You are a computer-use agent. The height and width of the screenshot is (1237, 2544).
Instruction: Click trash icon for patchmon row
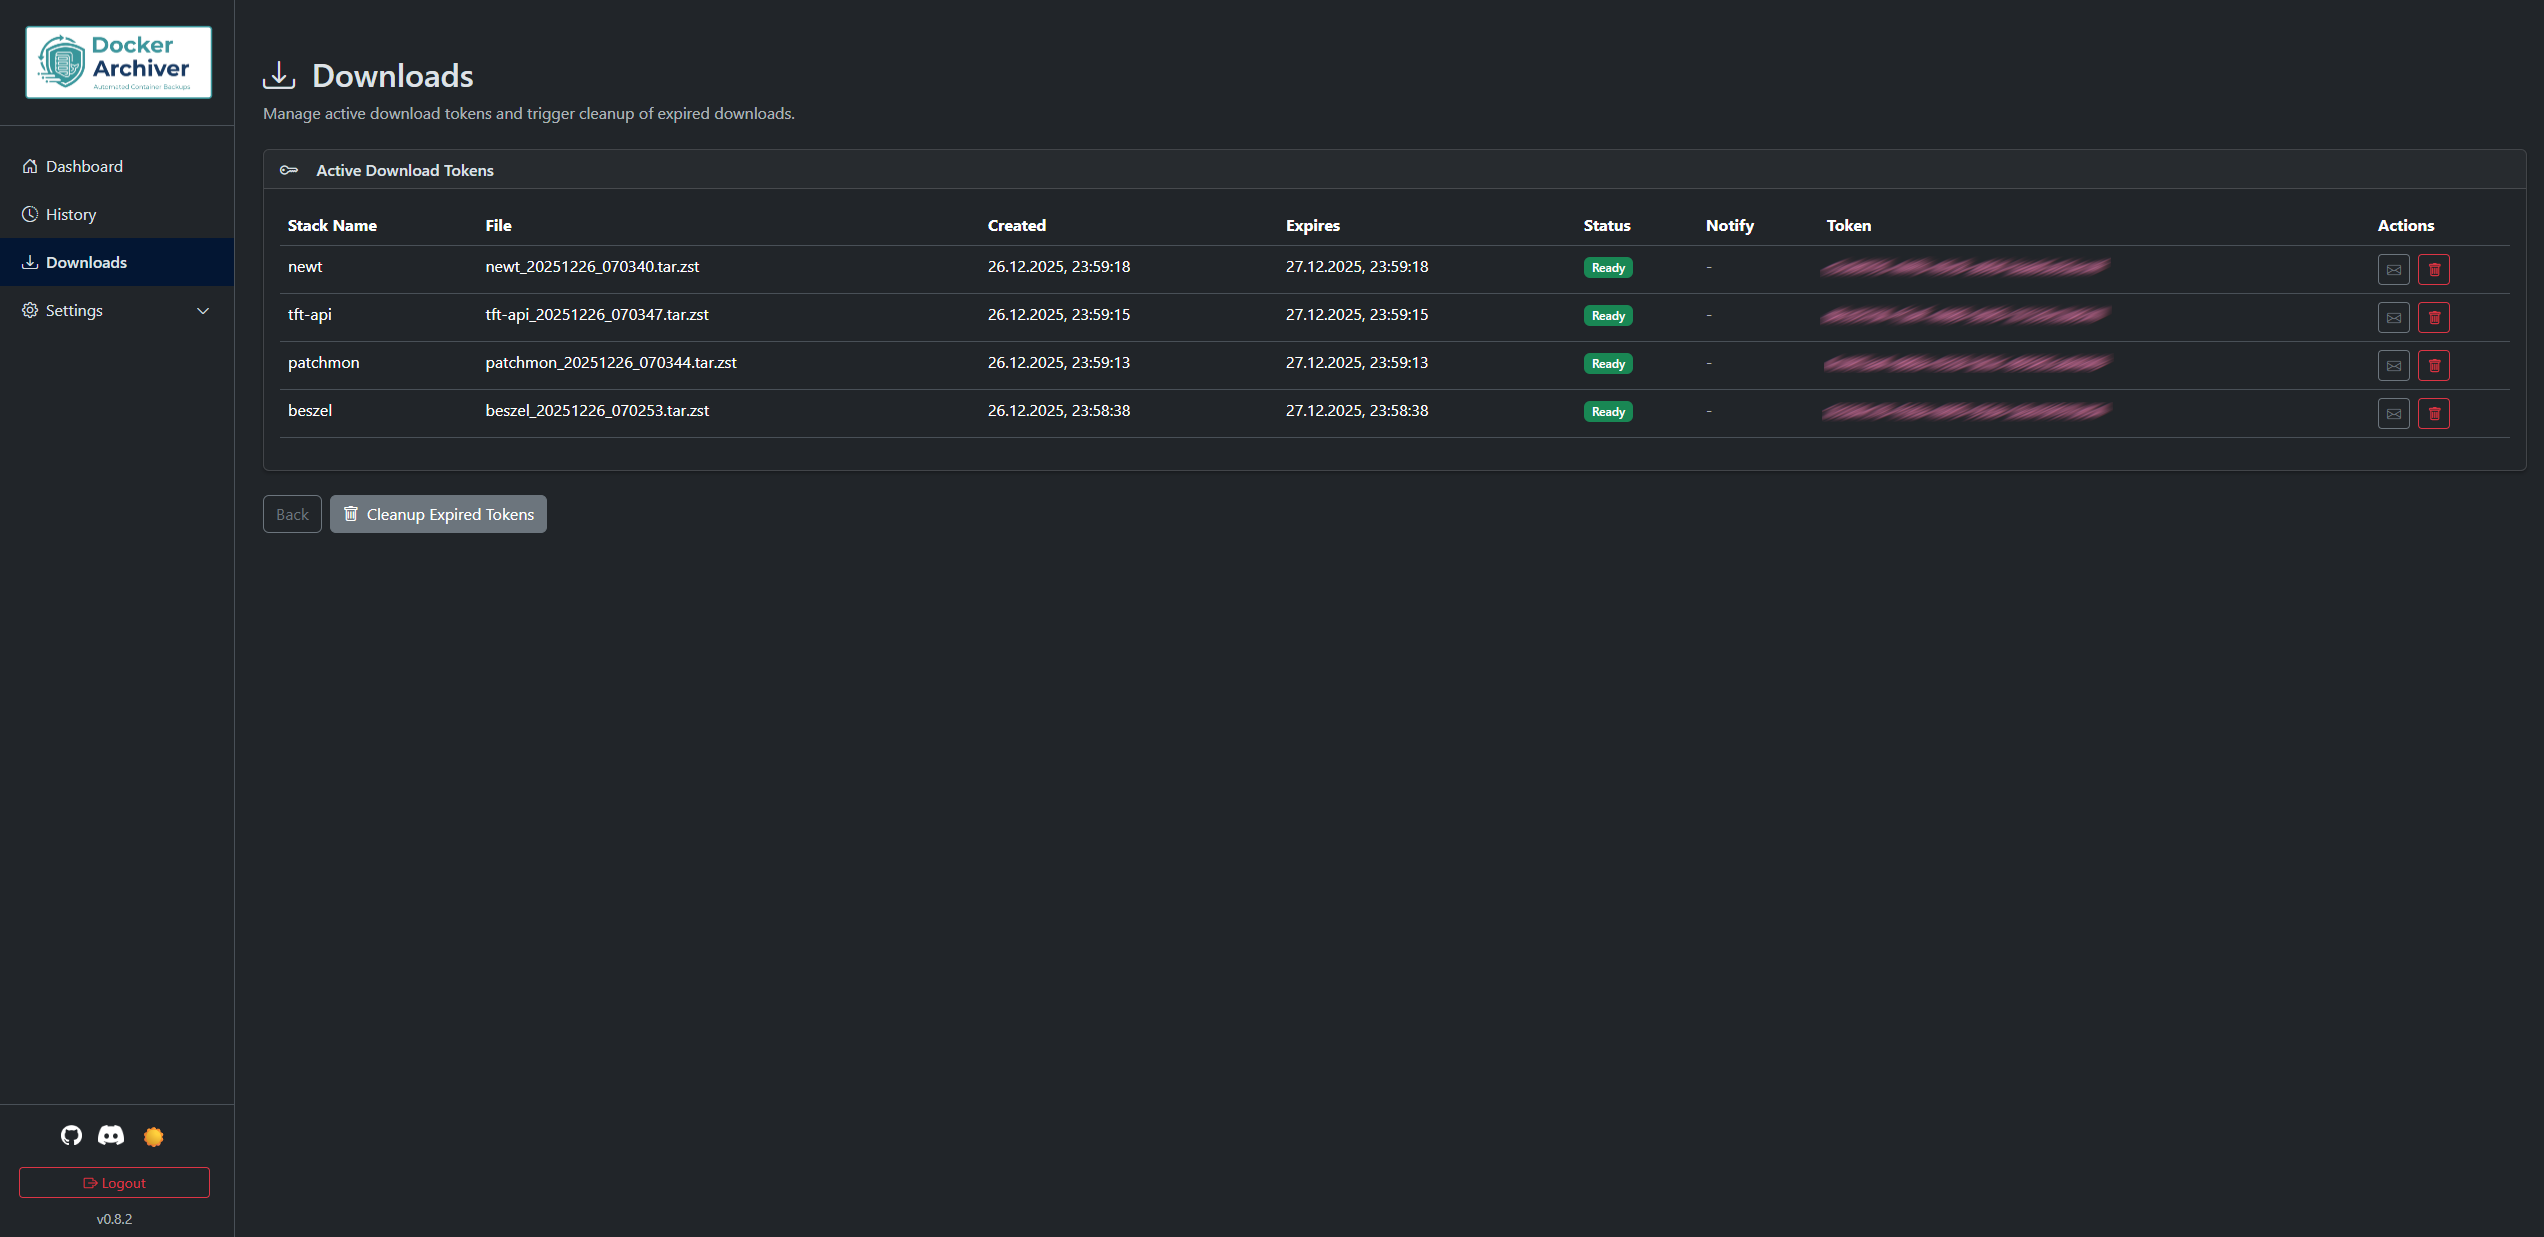[2433, 365]
